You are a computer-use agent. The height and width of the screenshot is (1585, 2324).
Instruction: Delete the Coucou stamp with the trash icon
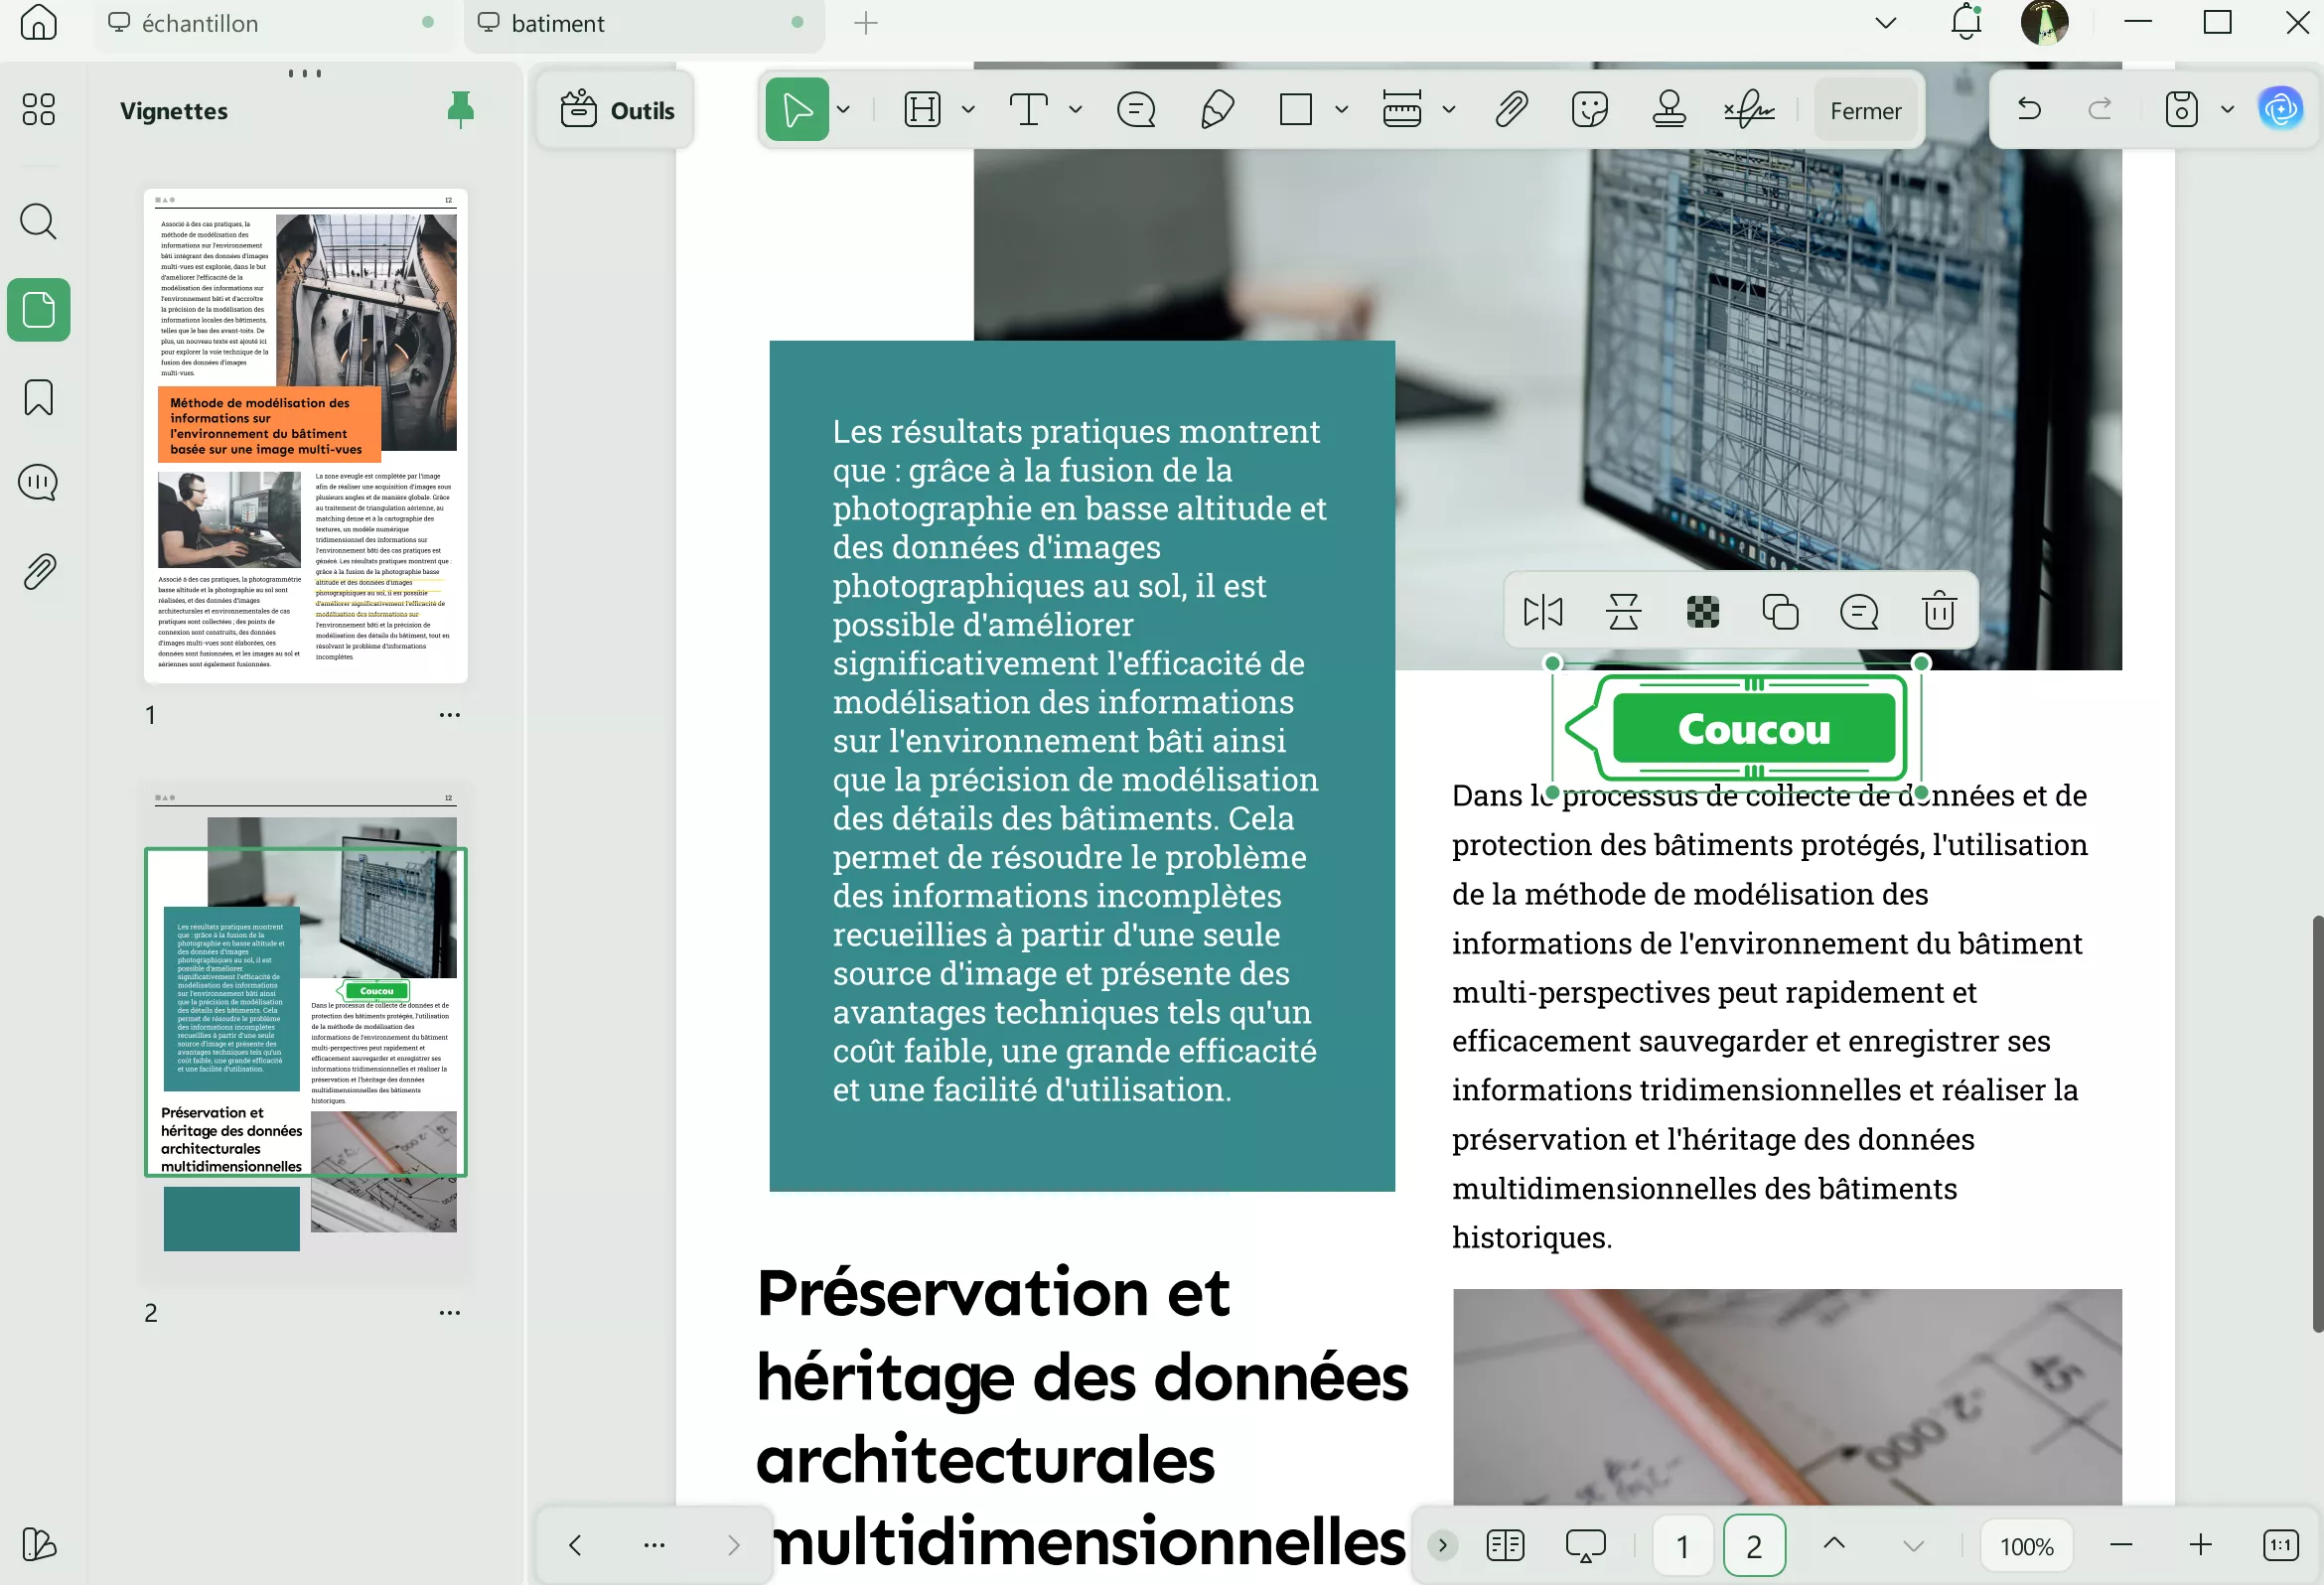(1937, 610)
